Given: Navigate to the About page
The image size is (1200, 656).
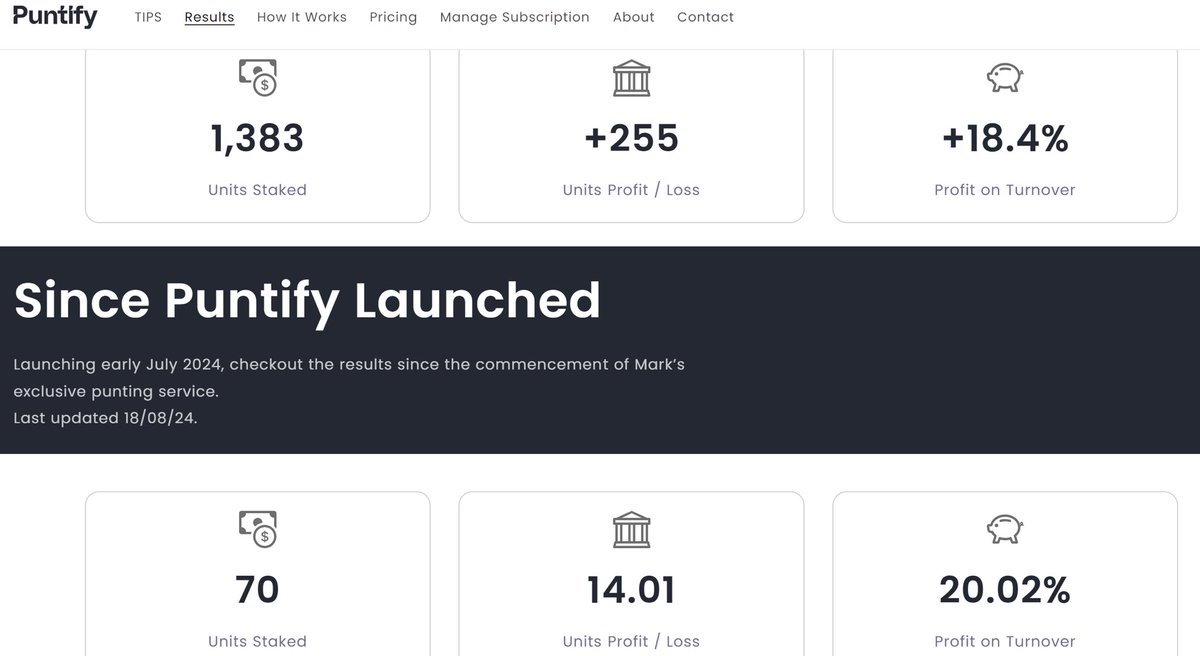Looking at the screenshot, I should pos(634,17).
